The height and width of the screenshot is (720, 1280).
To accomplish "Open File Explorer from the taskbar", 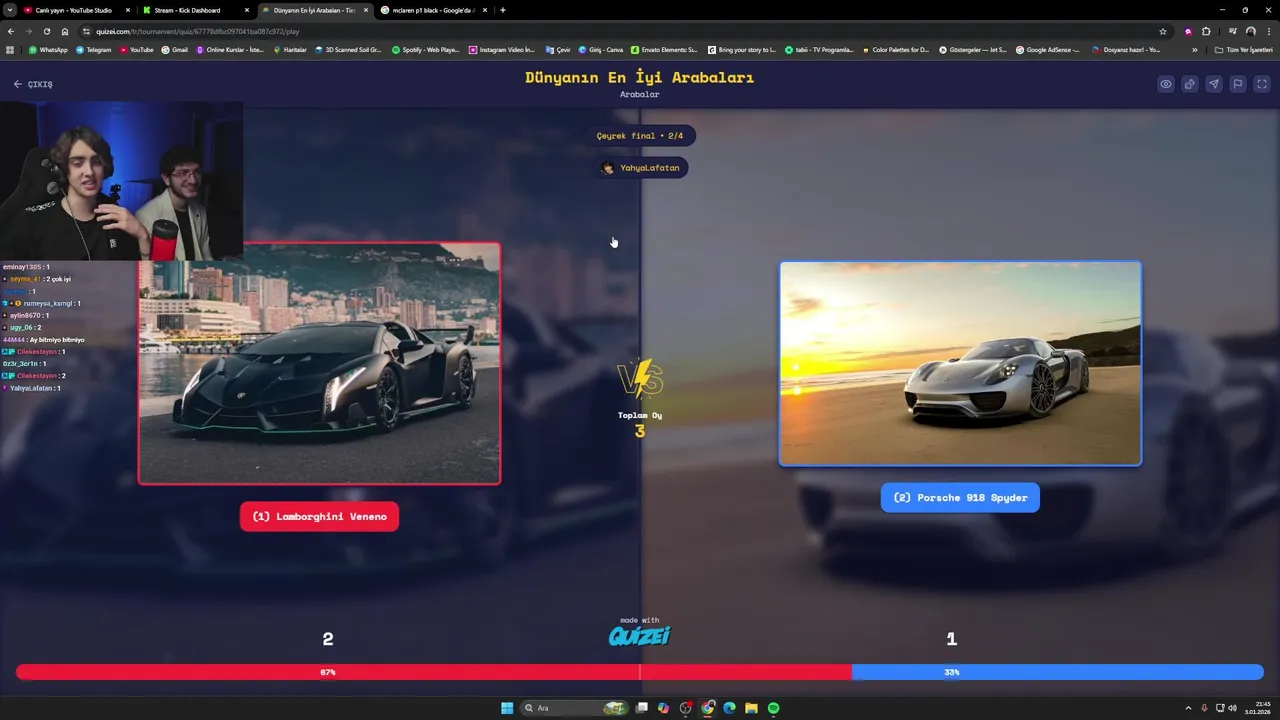I will 751,708.
